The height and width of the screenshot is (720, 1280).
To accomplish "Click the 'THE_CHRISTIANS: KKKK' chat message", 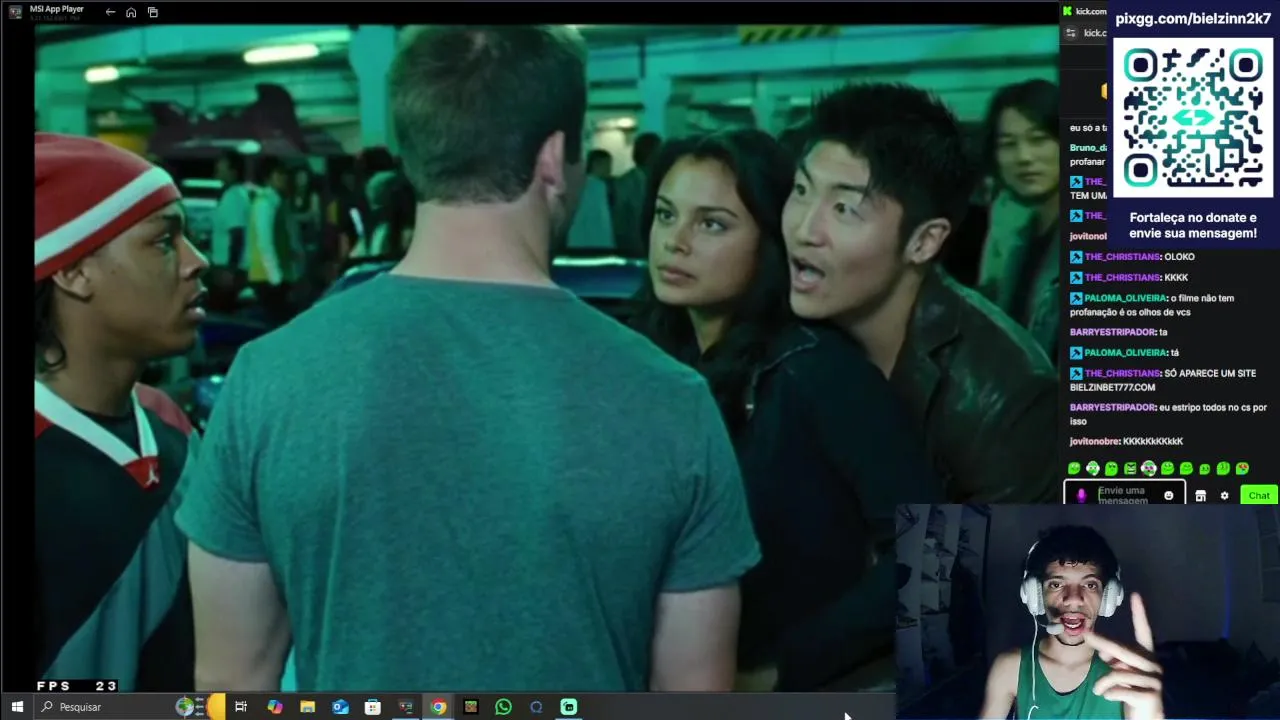I will pyautogui.click(x=1129, y=277).
